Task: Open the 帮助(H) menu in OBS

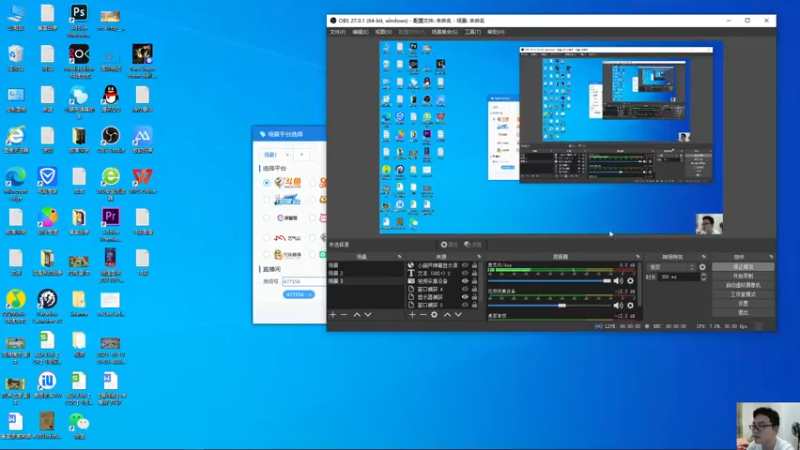Action: click(495, 32)
